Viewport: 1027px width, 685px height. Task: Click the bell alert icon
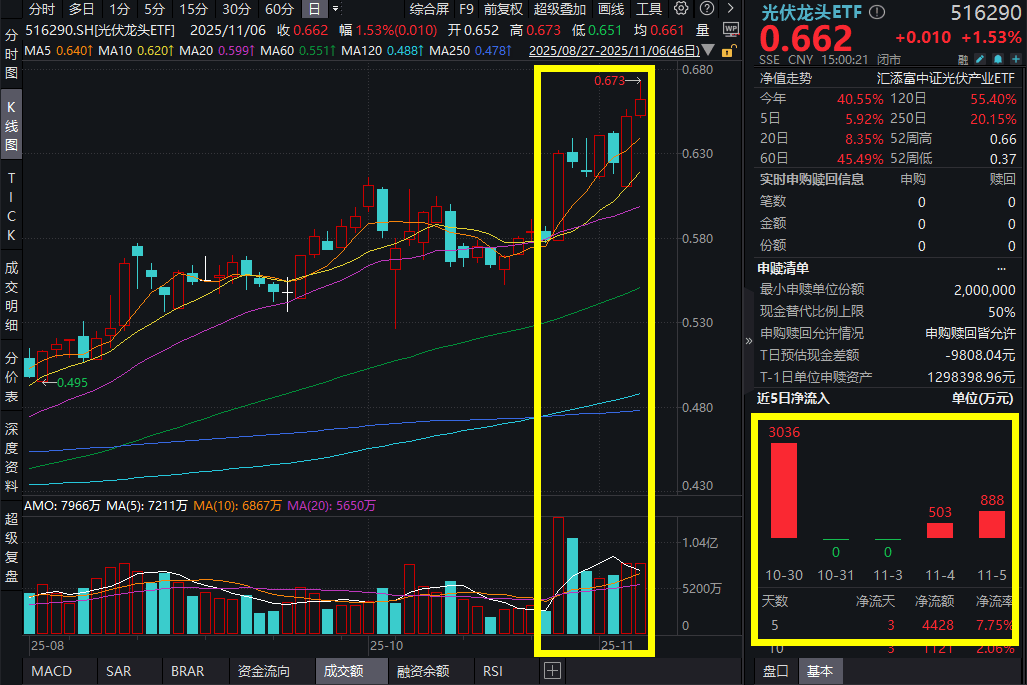998,60
